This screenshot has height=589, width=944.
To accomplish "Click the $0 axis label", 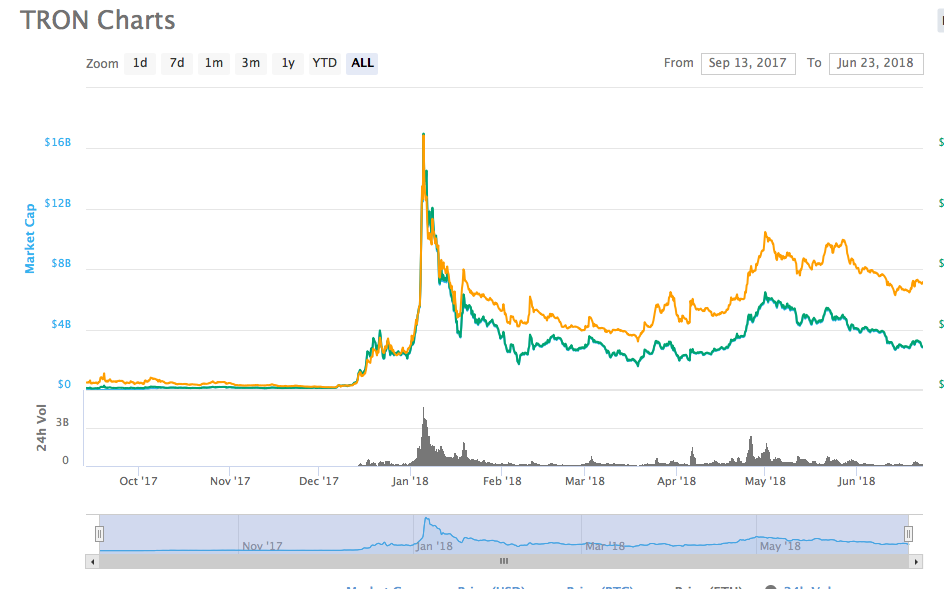I will click(x=64, y=384).
